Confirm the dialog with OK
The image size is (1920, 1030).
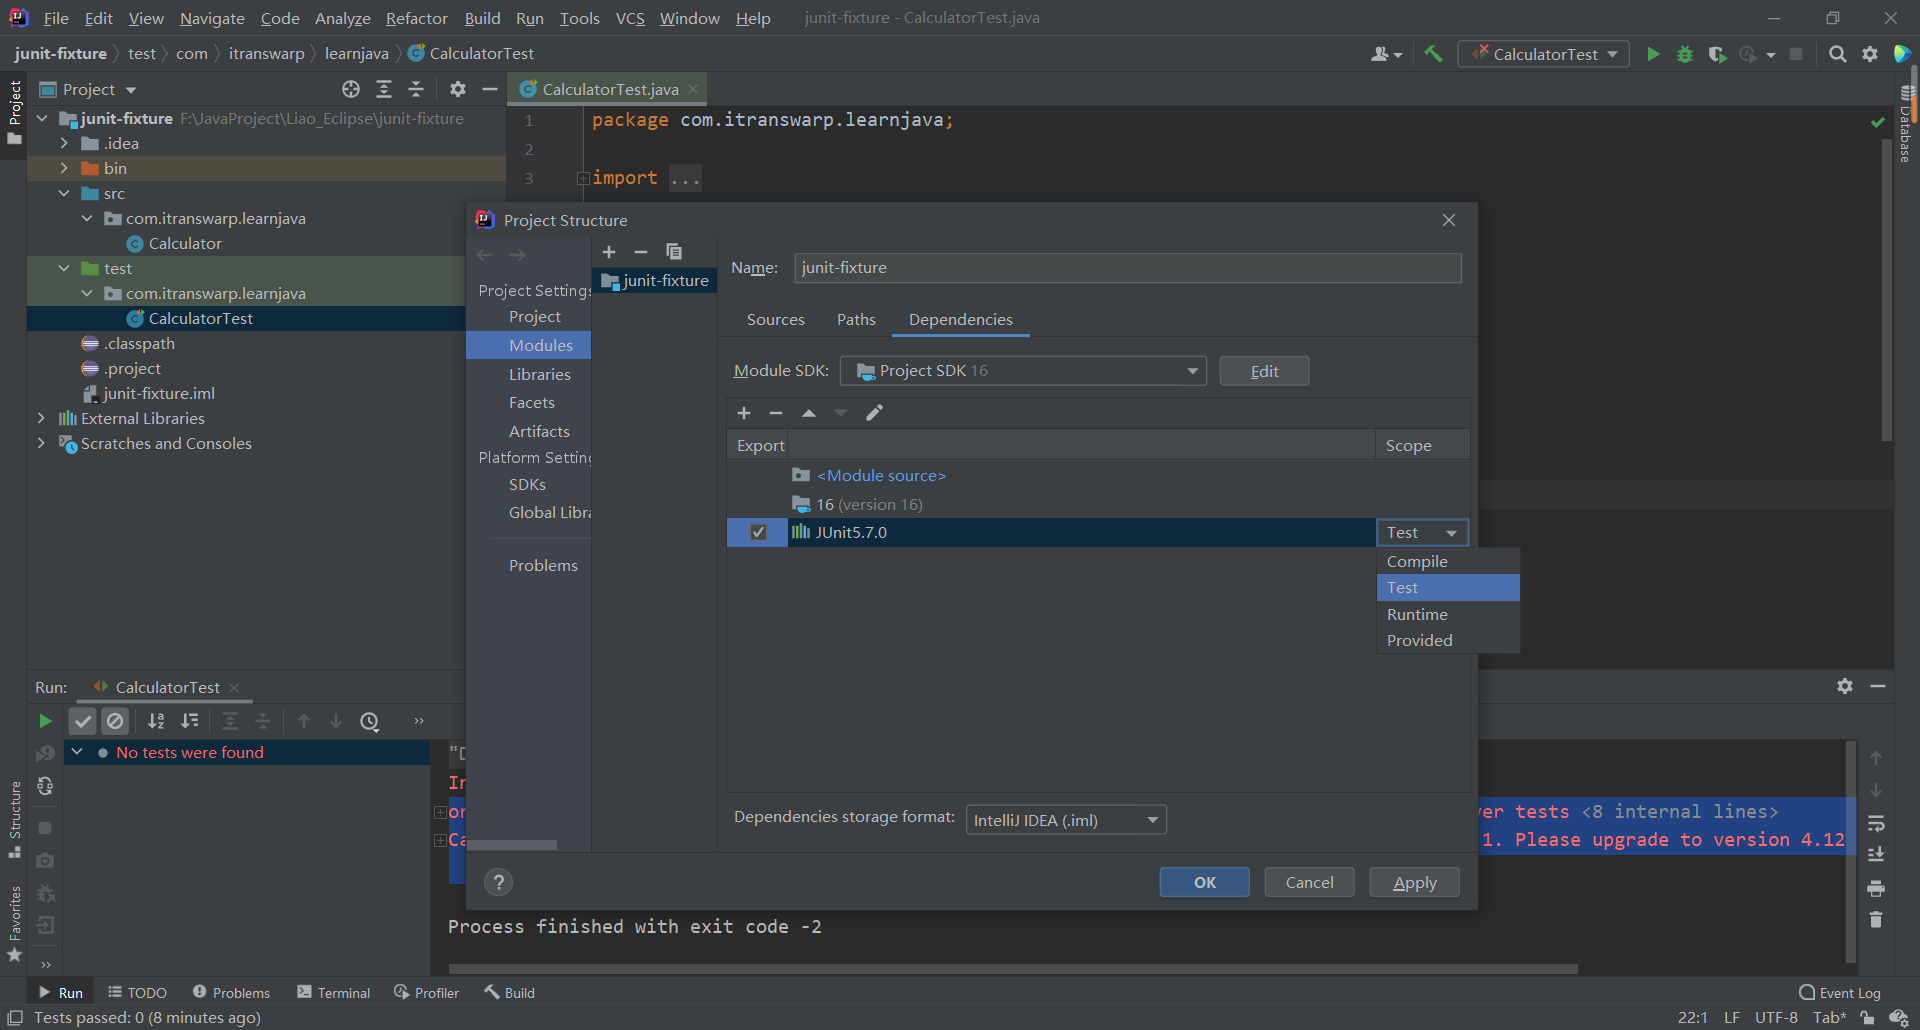1205,882
